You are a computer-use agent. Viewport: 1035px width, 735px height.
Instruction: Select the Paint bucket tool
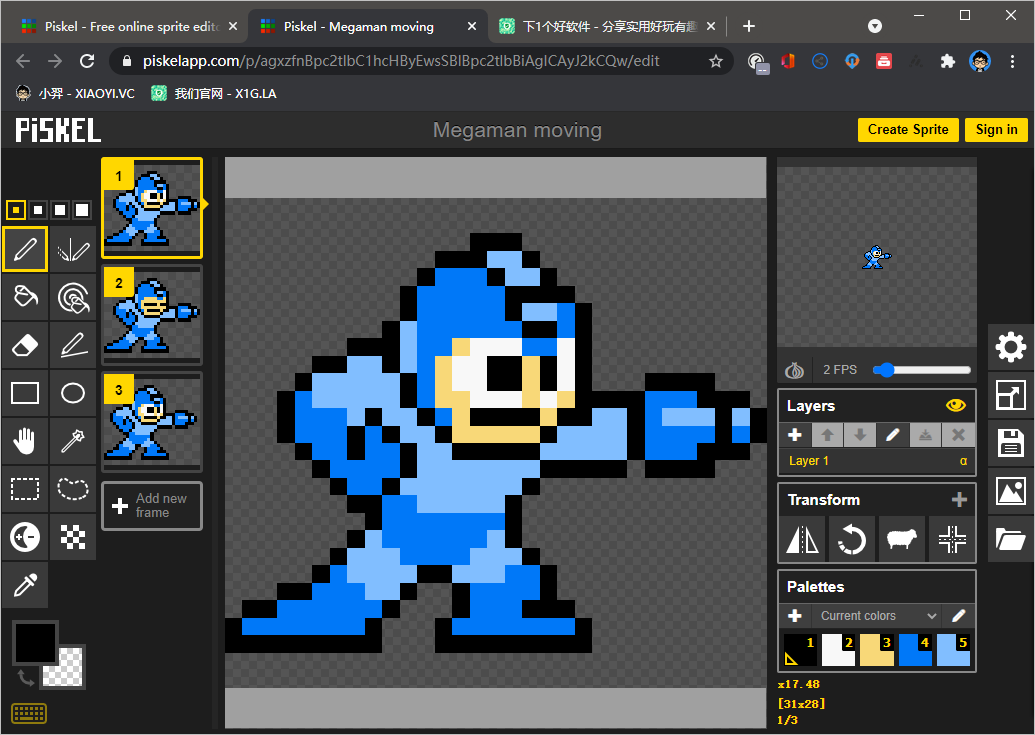tap(25, 297)
